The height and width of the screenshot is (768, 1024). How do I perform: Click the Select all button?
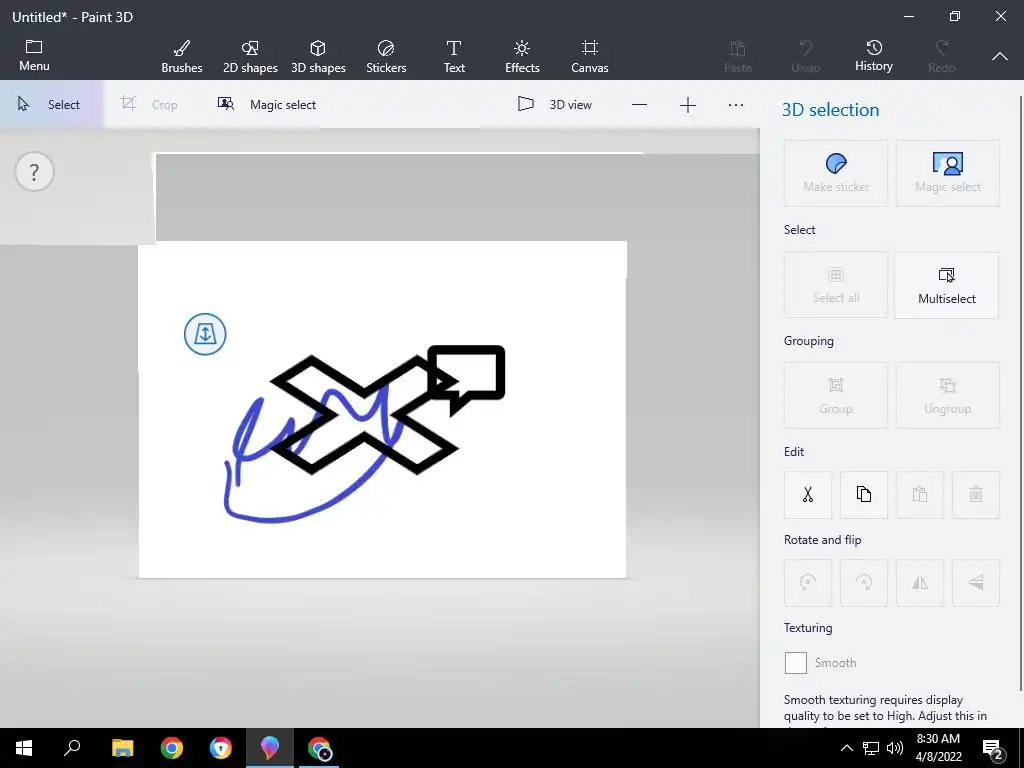836,285
